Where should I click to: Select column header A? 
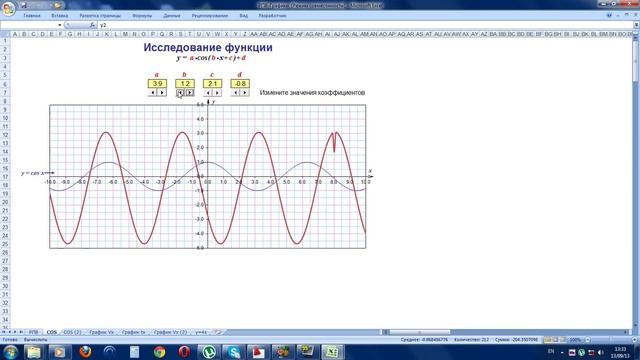coord(15,34)
